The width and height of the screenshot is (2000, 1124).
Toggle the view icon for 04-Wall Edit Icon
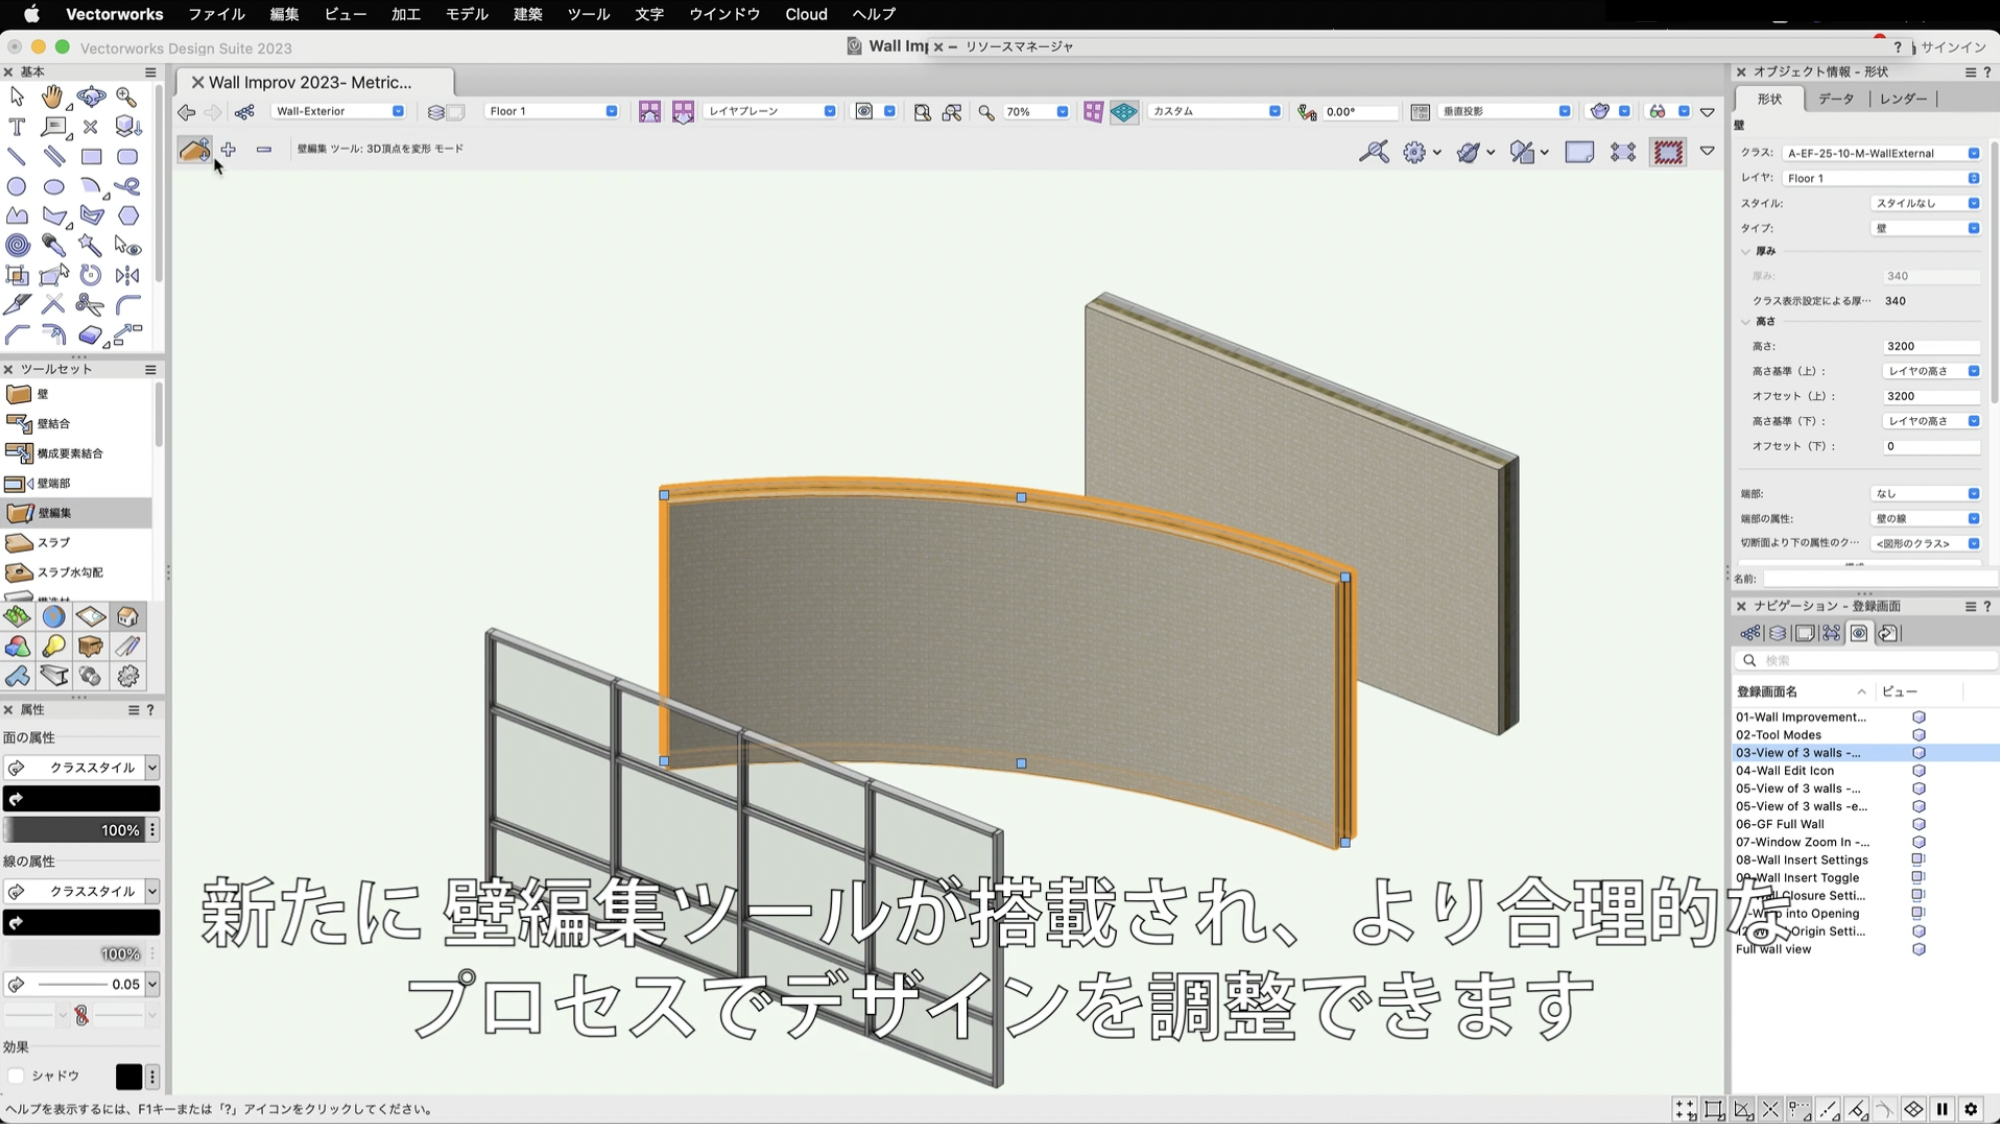[1919, 772]
